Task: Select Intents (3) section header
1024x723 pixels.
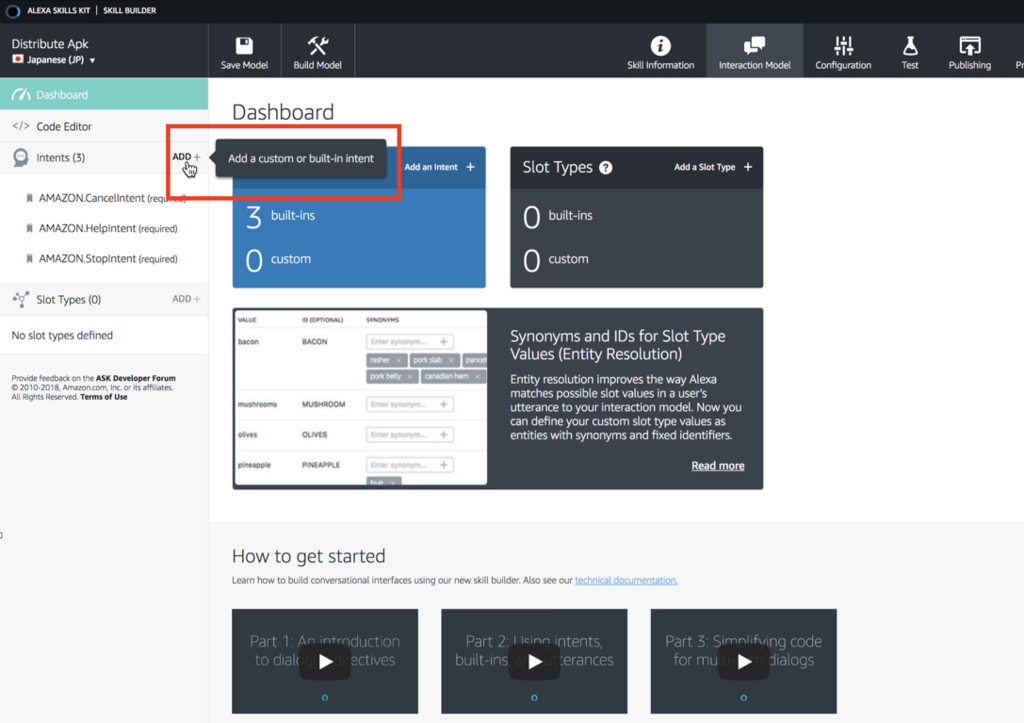Action: pos(61,157)
